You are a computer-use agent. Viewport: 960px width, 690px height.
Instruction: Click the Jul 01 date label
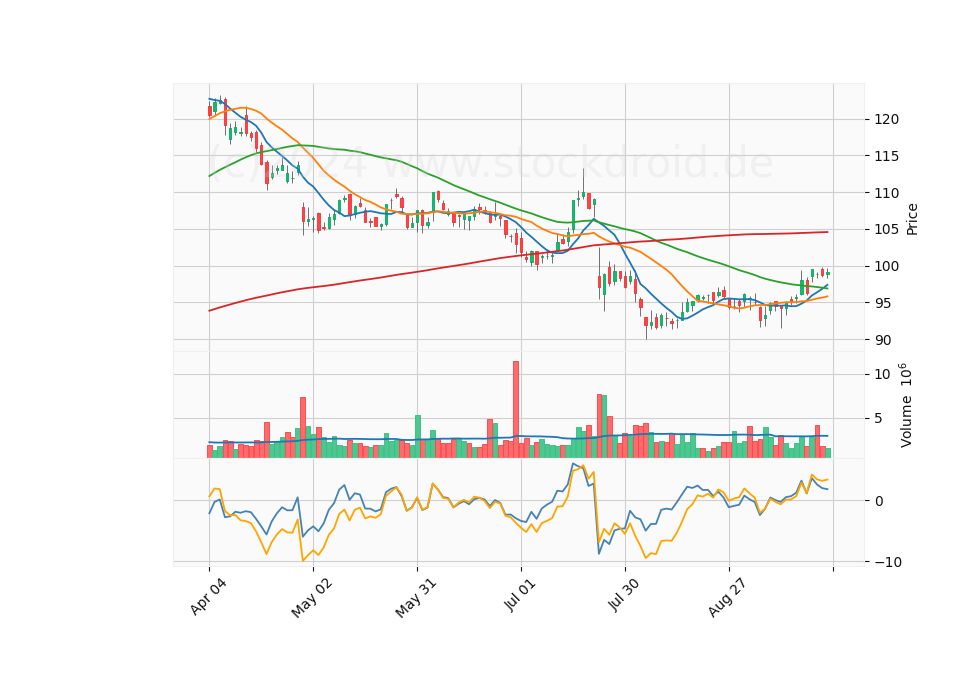click(520, 595)
